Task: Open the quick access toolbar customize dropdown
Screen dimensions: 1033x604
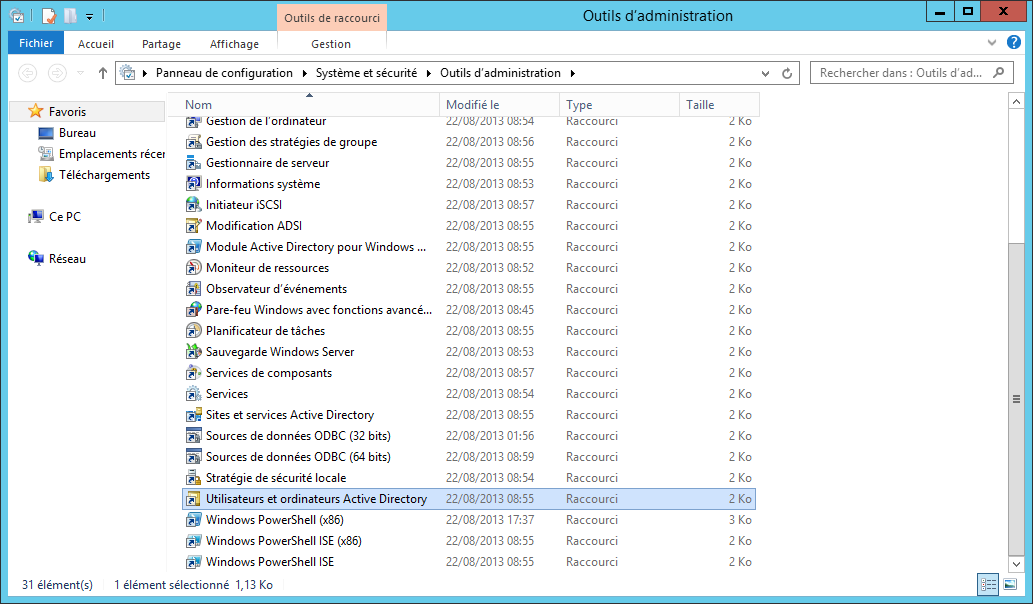Action: pyautogui.click(x=90, y=16)
